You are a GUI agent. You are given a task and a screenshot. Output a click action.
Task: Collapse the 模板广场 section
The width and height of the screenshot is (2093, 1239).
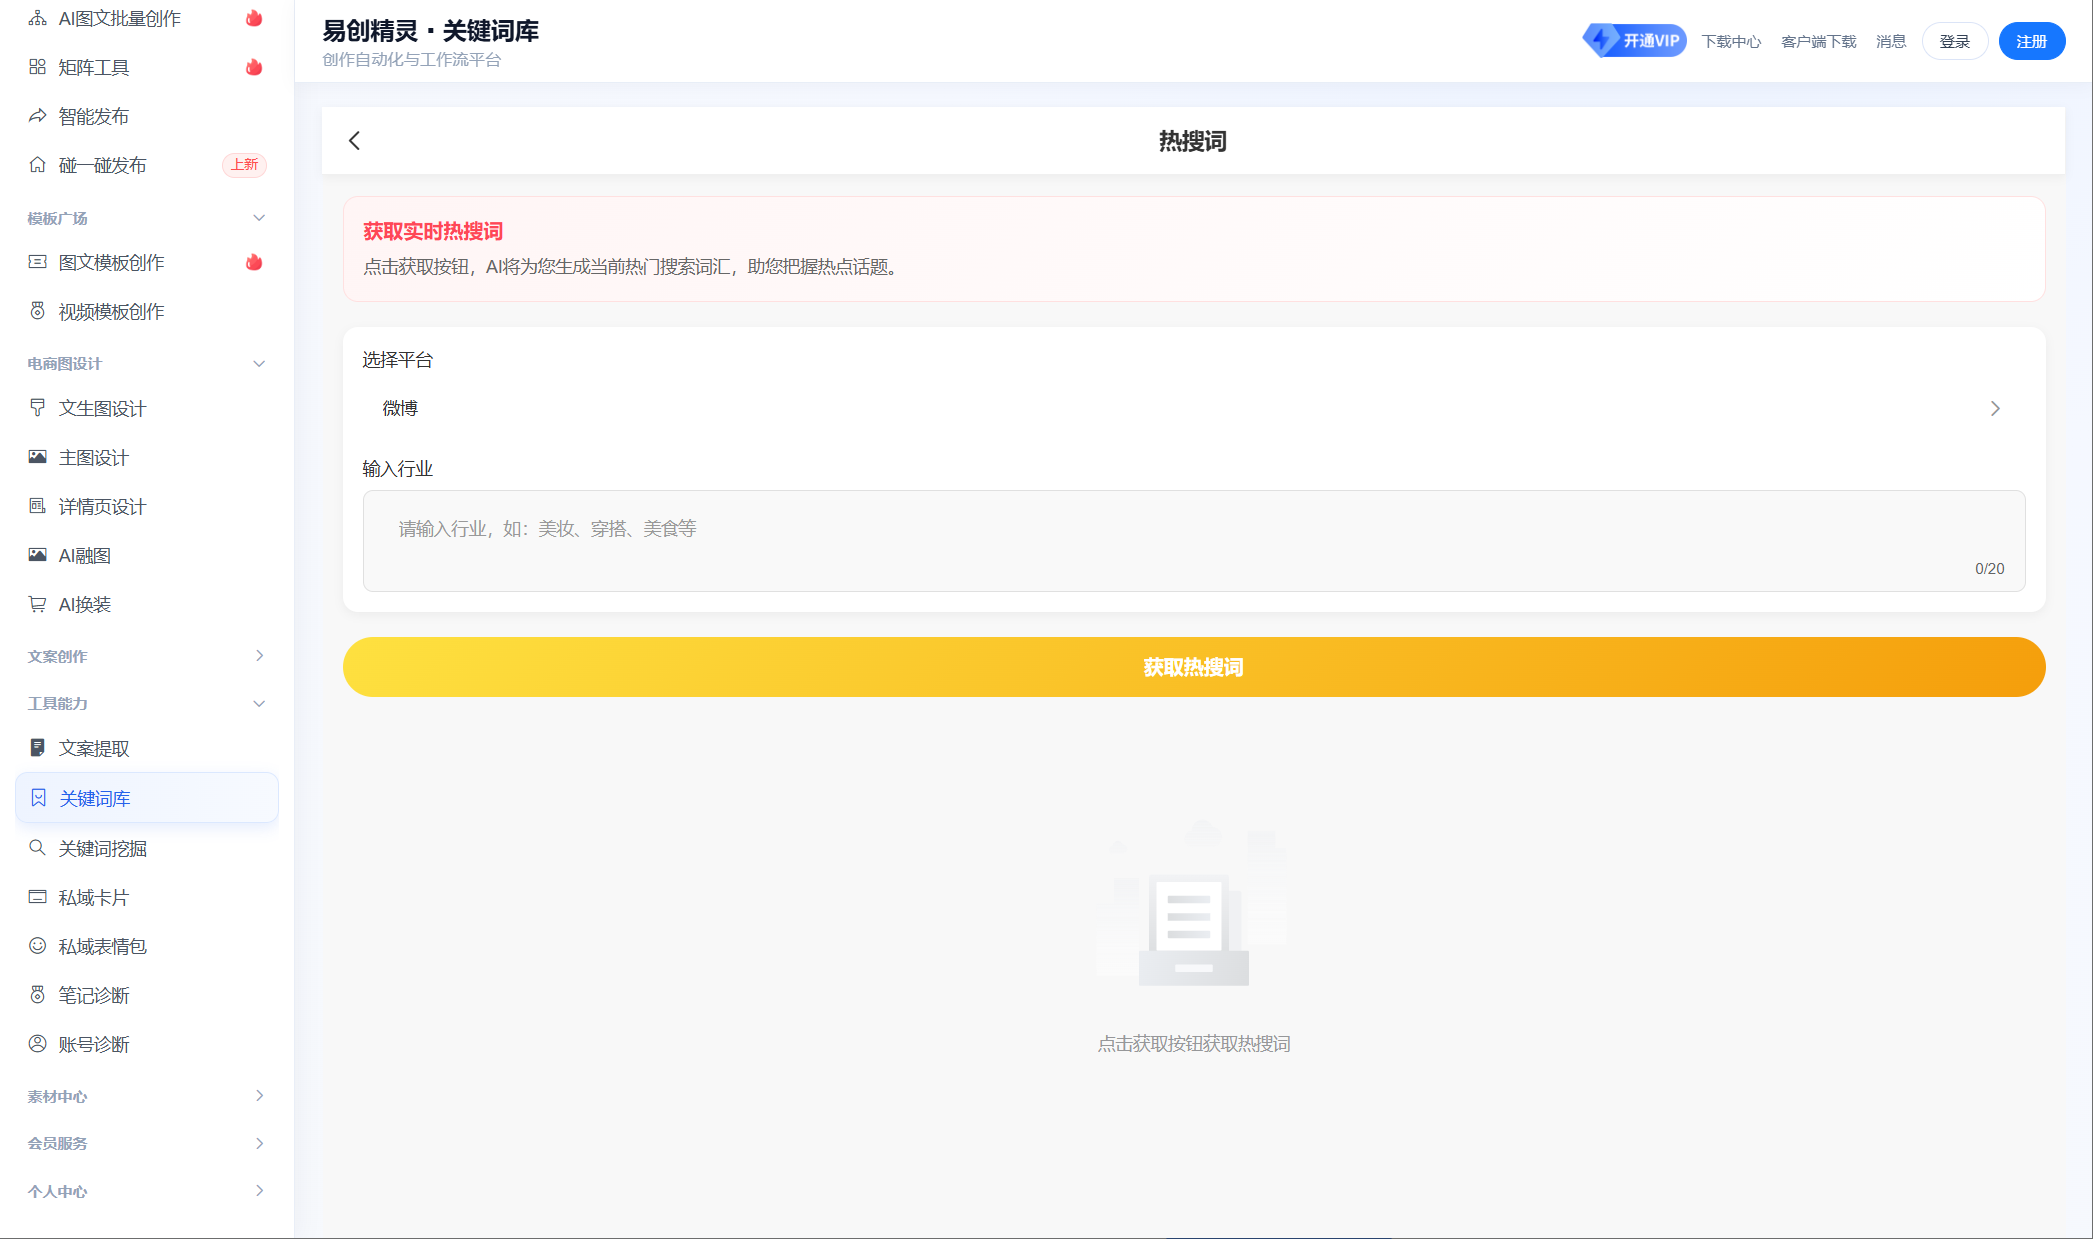point(259,218)
